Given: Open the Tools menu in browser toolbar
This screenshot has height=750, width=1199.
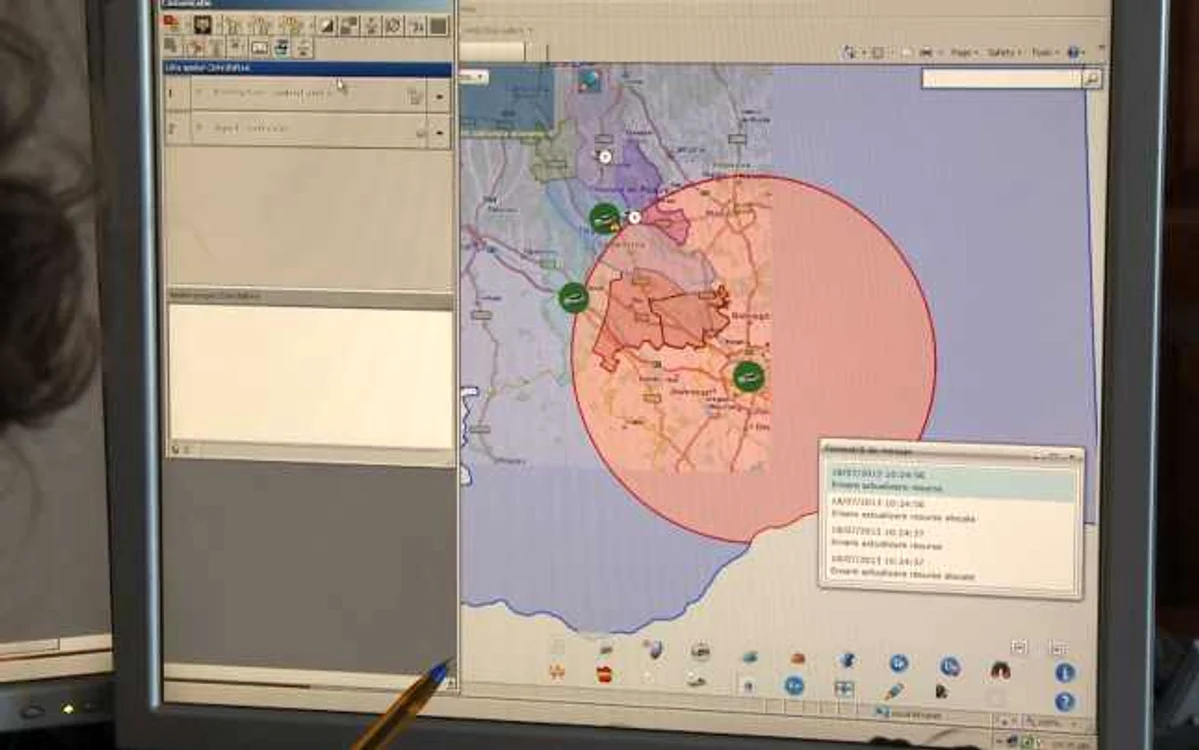Looking at the screenshot, I should click(1044, 53).
